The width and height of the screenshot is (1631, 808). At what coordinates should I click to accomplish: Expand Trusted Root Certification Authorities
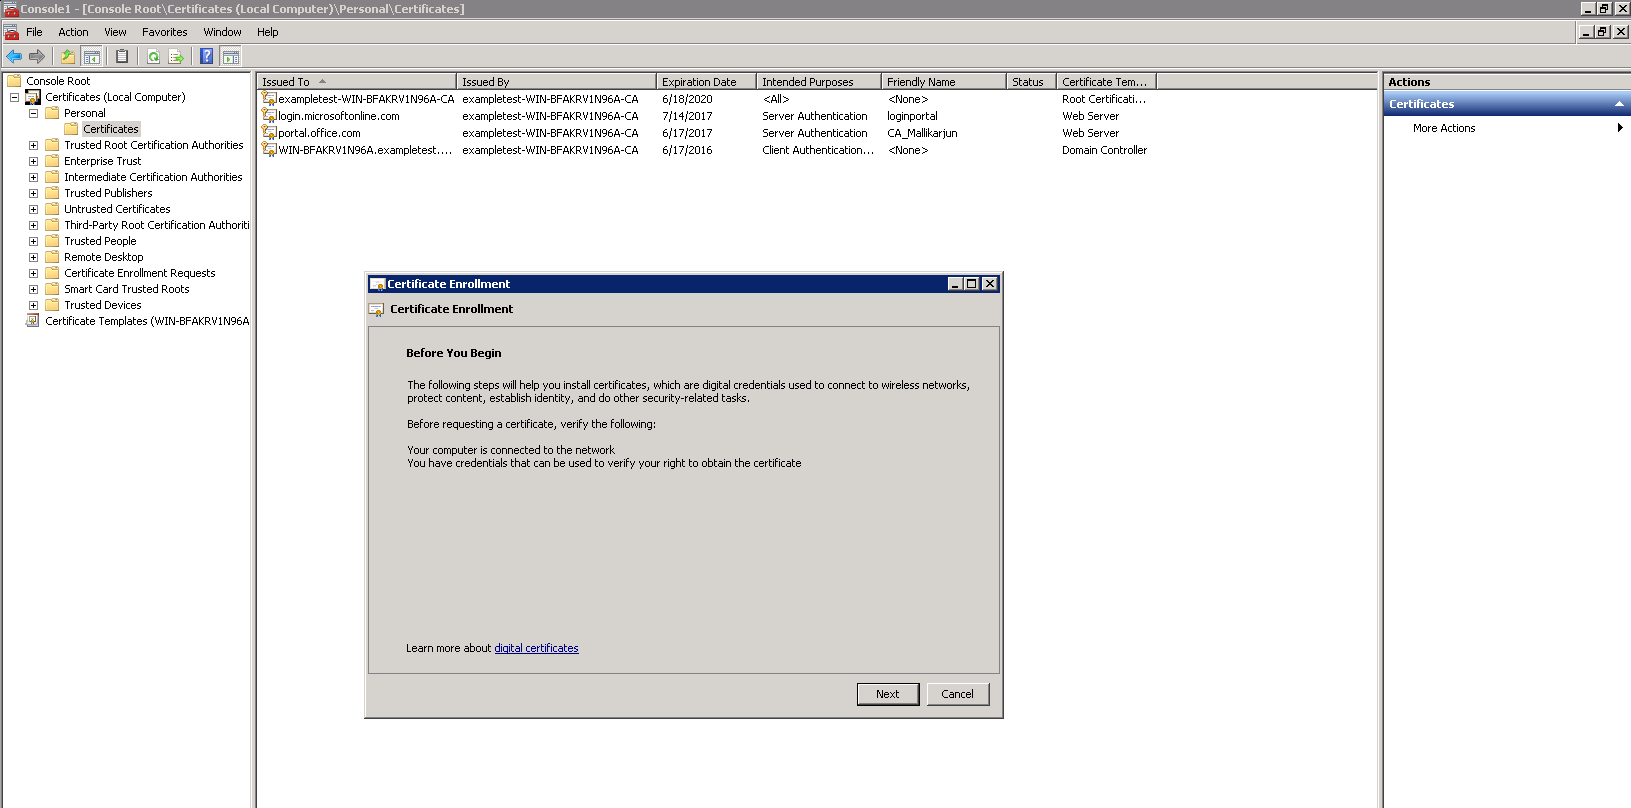[33, 145]
